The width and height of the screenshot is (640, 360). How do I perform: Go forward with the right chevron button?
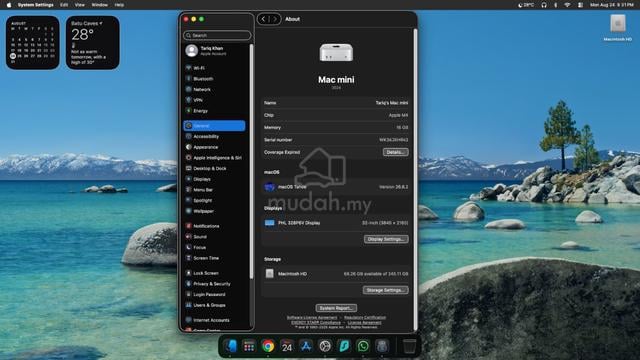(275, 19)
